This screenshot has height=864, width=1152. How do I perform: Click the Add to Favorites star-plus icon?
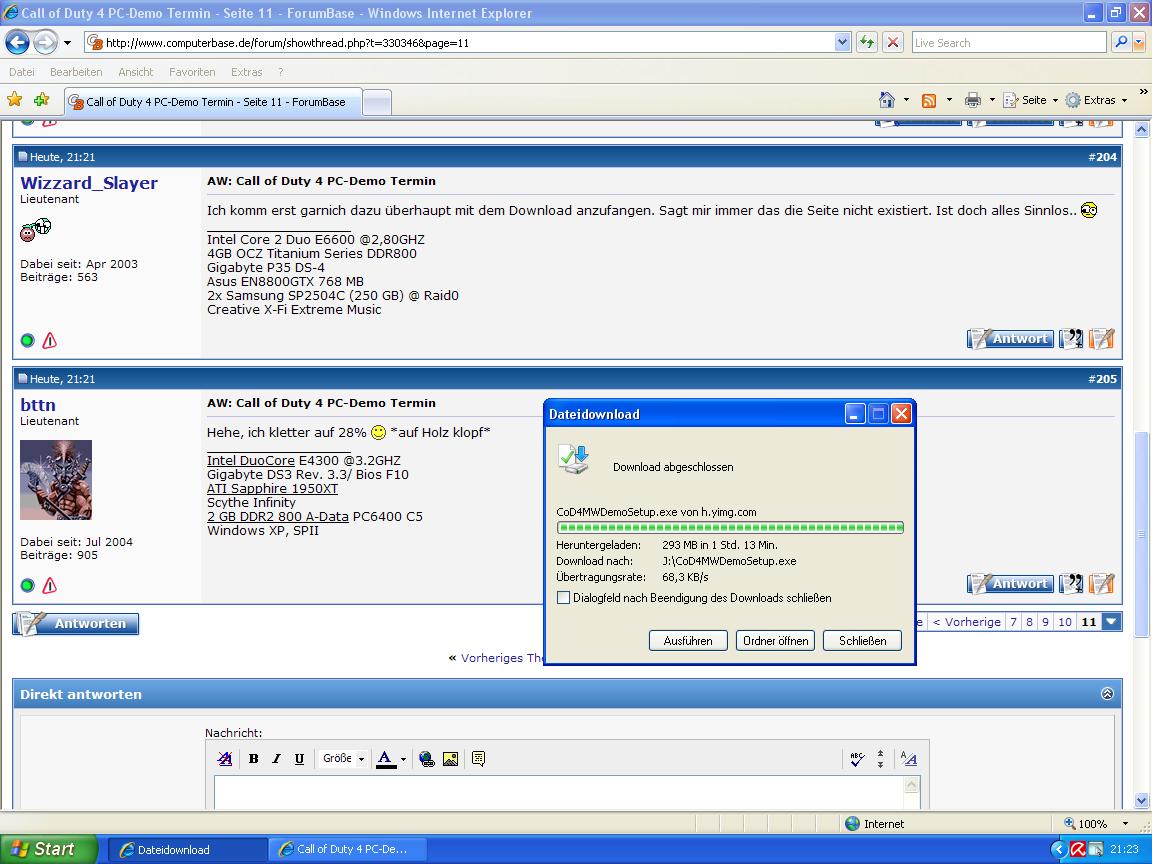click(42, 99)
